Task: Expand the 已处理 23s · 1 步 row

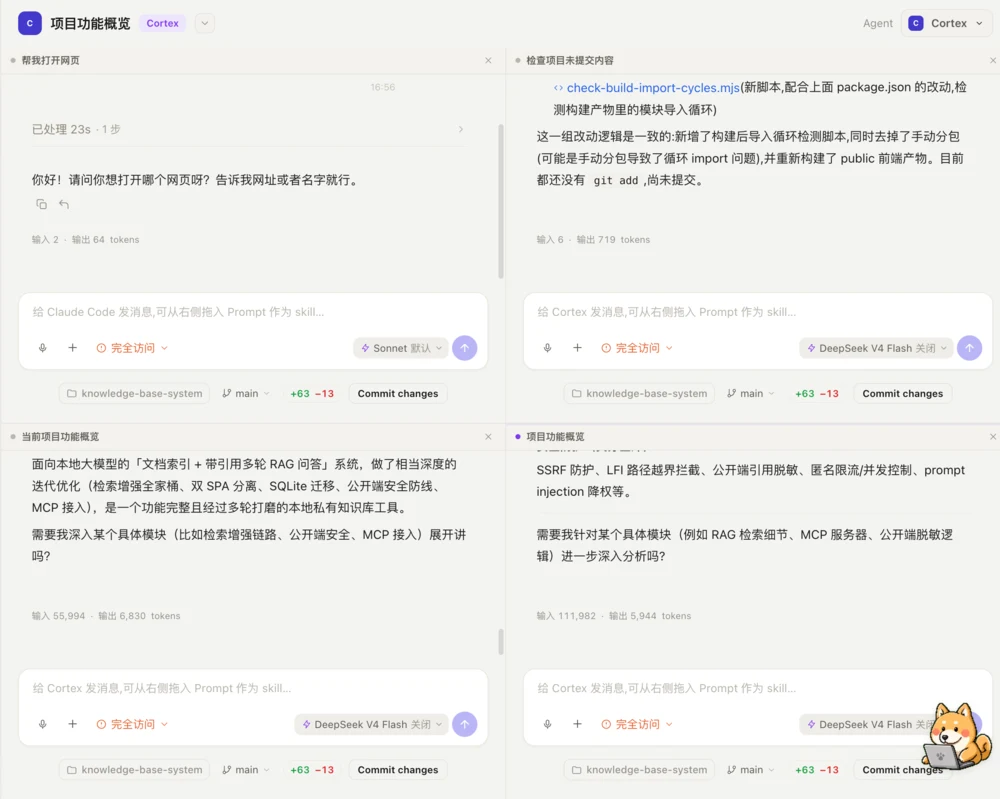Action: (x=247, y=129)
